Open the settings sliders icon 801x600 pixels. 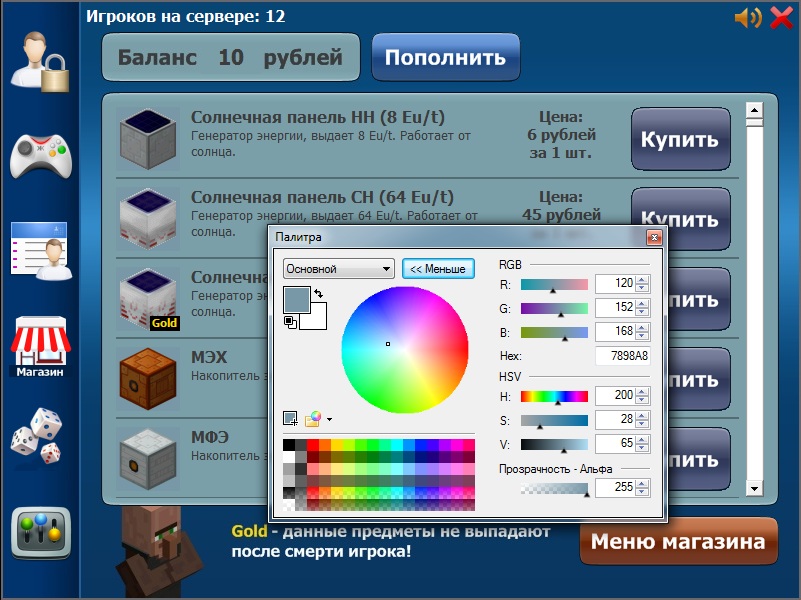[40, 533]
